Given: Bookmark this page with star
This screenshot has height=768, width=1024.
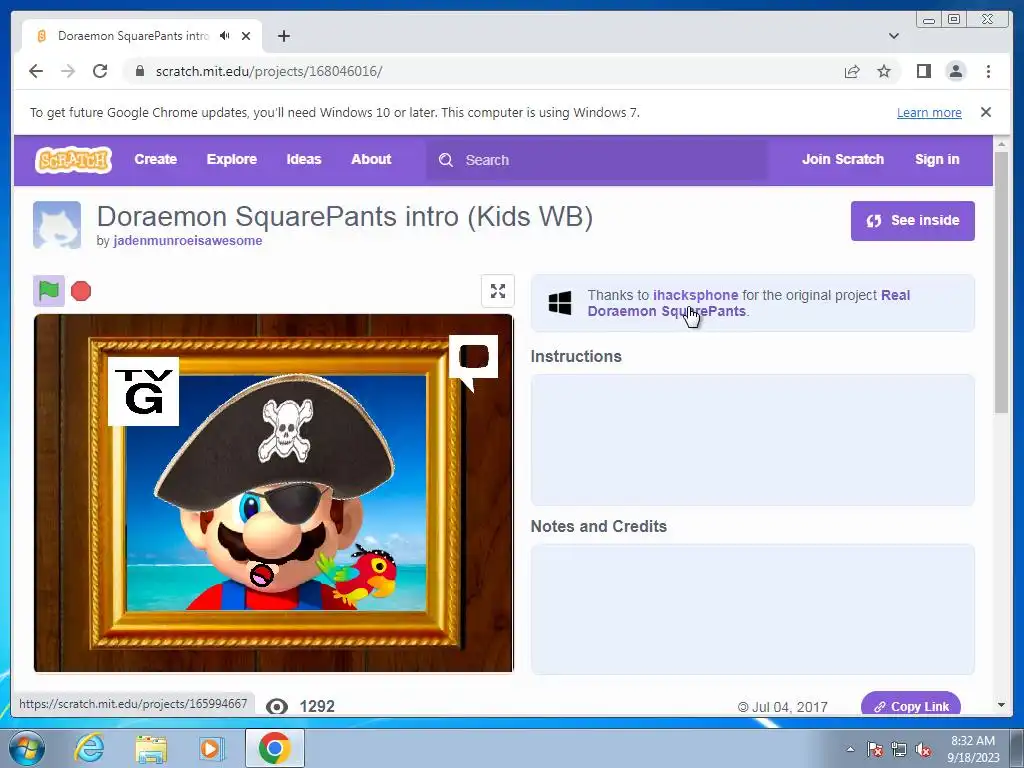Looking at the screenshot, I should tap(884, 71).
